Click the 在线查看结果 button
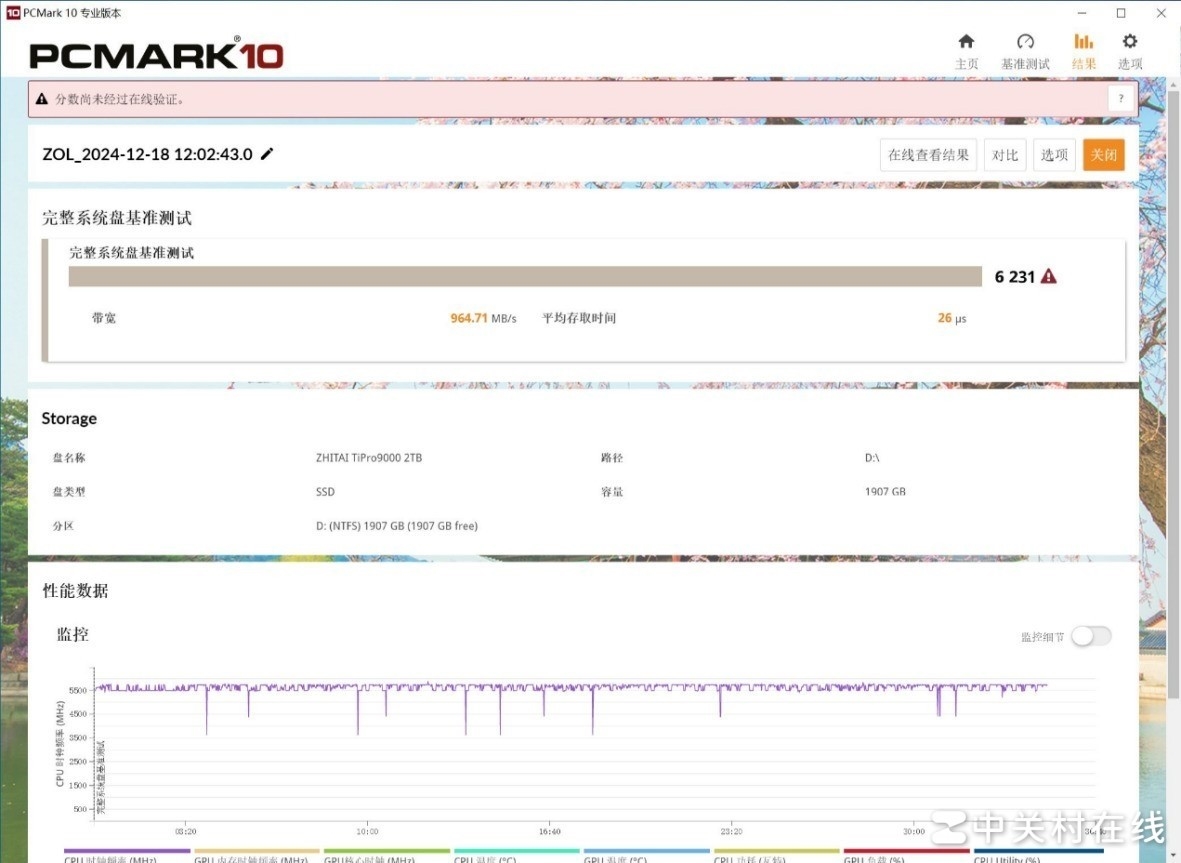Screen dimensions: 1181x863 click(x=928, y=155)
